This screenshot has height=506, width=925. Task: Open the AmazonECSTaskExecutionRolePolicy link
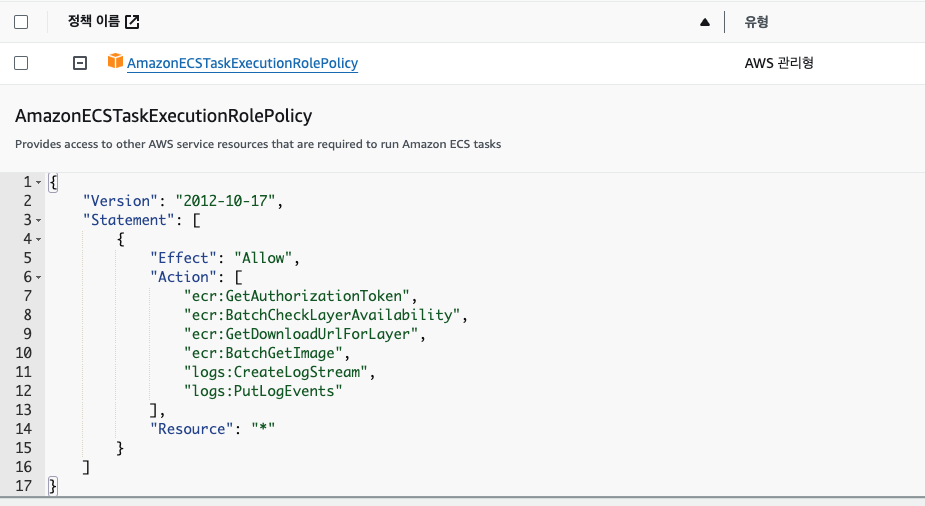(x=242, y=63)
